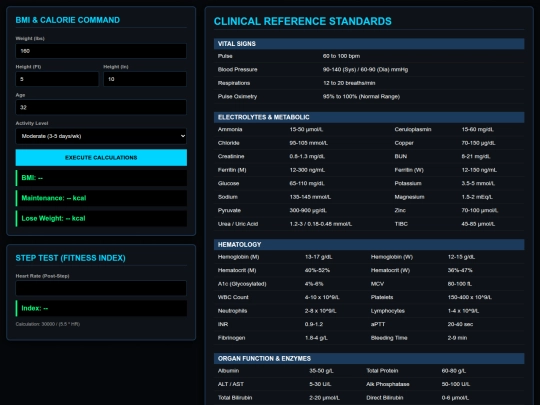Click the Magnesium label
Viewport: 540px width, 405px height.
point(409,197)
